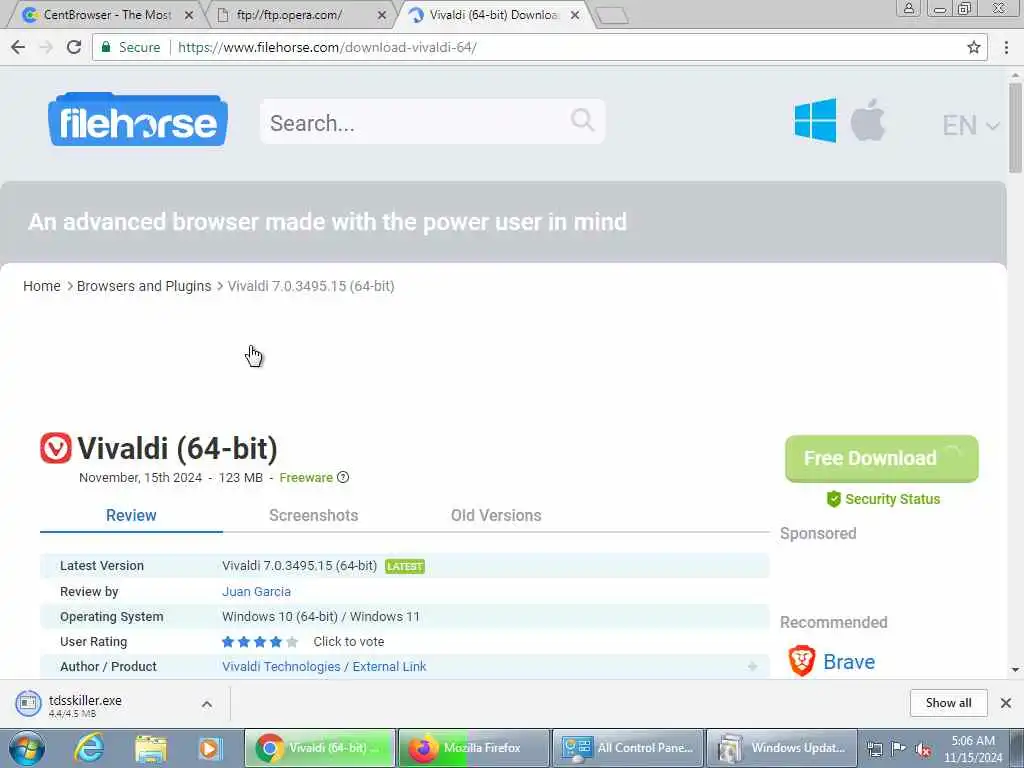Click Security Status text link
Screen dimensions: 1024x768
pyautogui.click(x=893, y=499)
